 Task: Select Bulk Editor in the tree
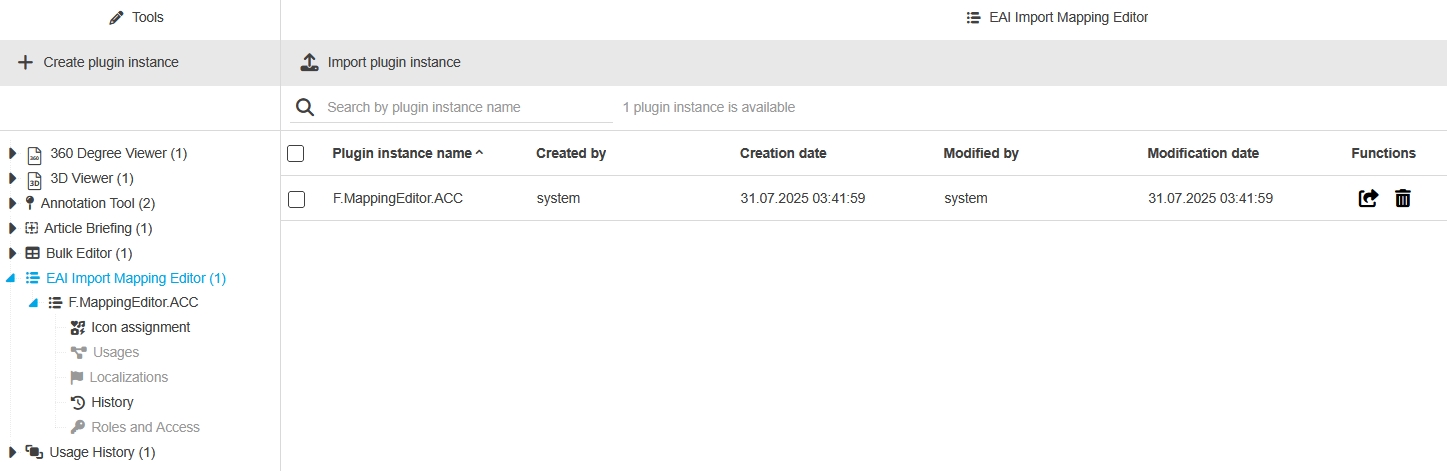point(88,253)
